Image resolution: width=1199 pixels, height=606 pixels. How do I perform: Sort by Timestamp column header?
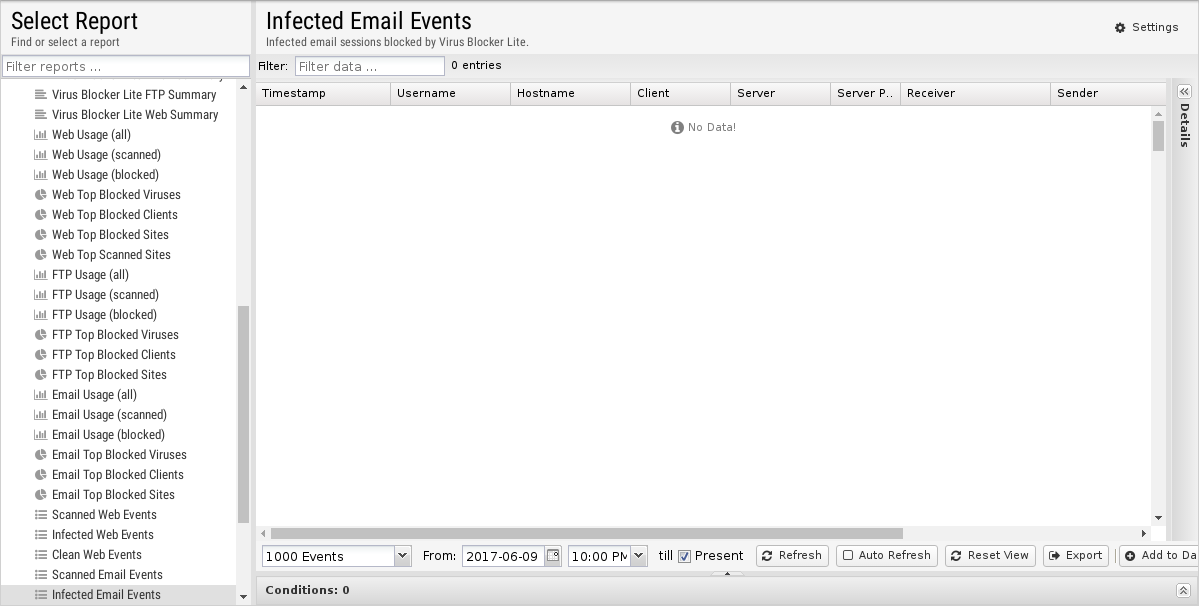coord(323,93)
